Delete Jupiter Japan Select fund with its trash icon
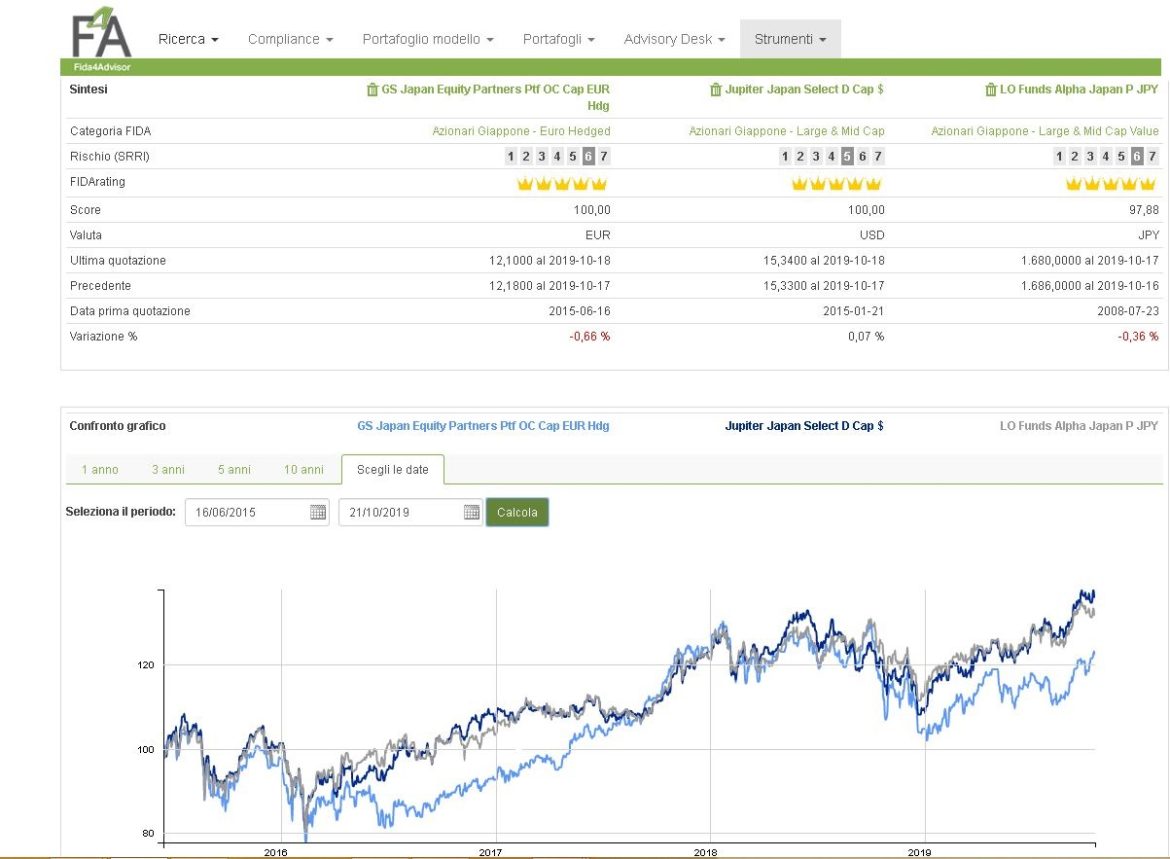 click(x=716, y=90)
